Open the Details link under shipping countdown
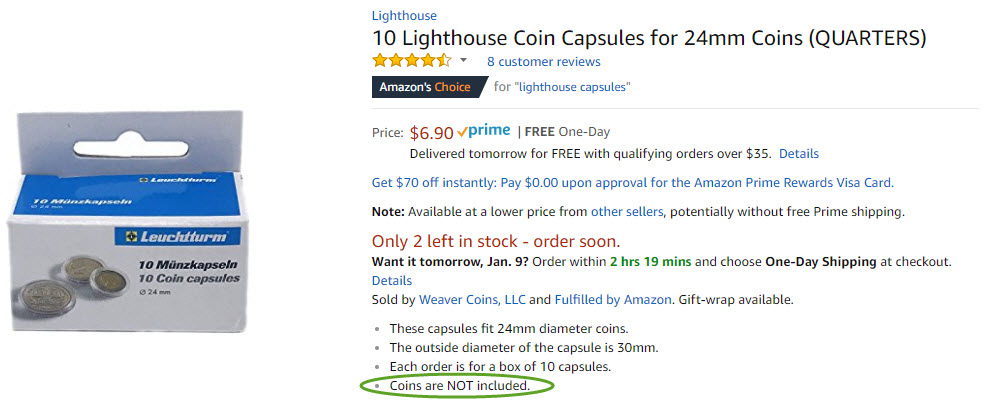1001x401 pixels. (x=392, y=280)
